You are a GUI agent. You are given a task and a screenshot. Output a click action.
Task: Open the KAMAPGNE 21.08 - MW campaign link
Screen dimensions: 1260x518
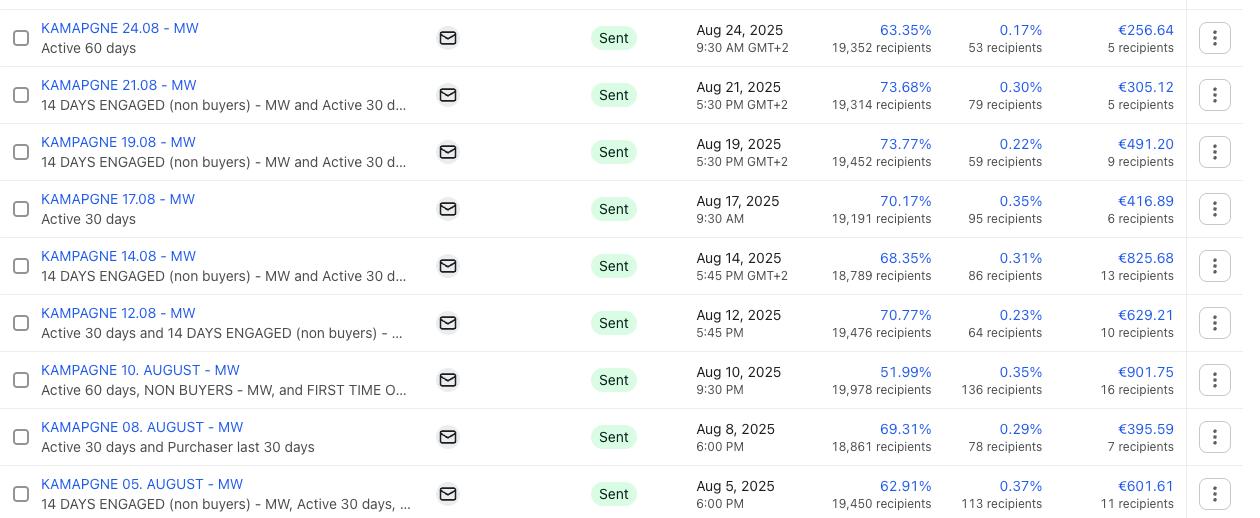pos(119,85)
